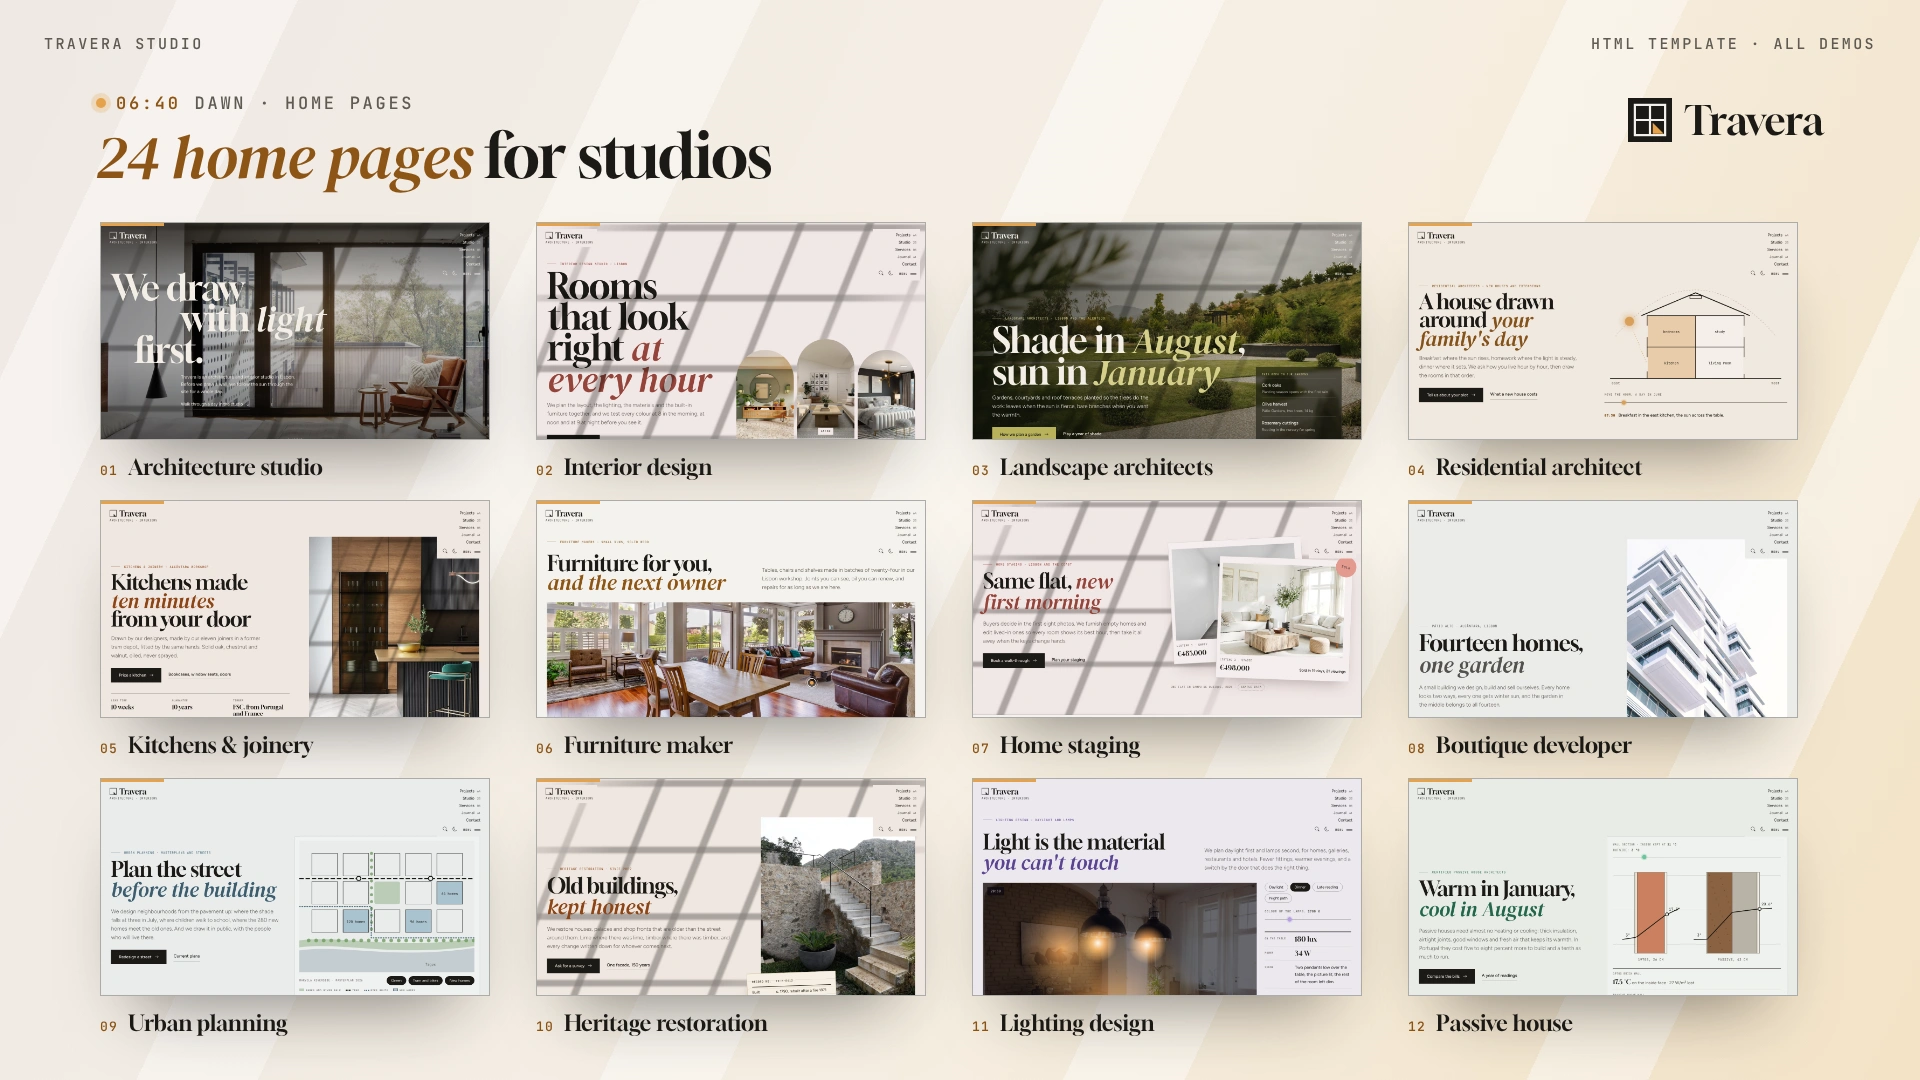1920x1080 pixels.
Task: Click the 'Urban planning' caption
Action: 208,1024
